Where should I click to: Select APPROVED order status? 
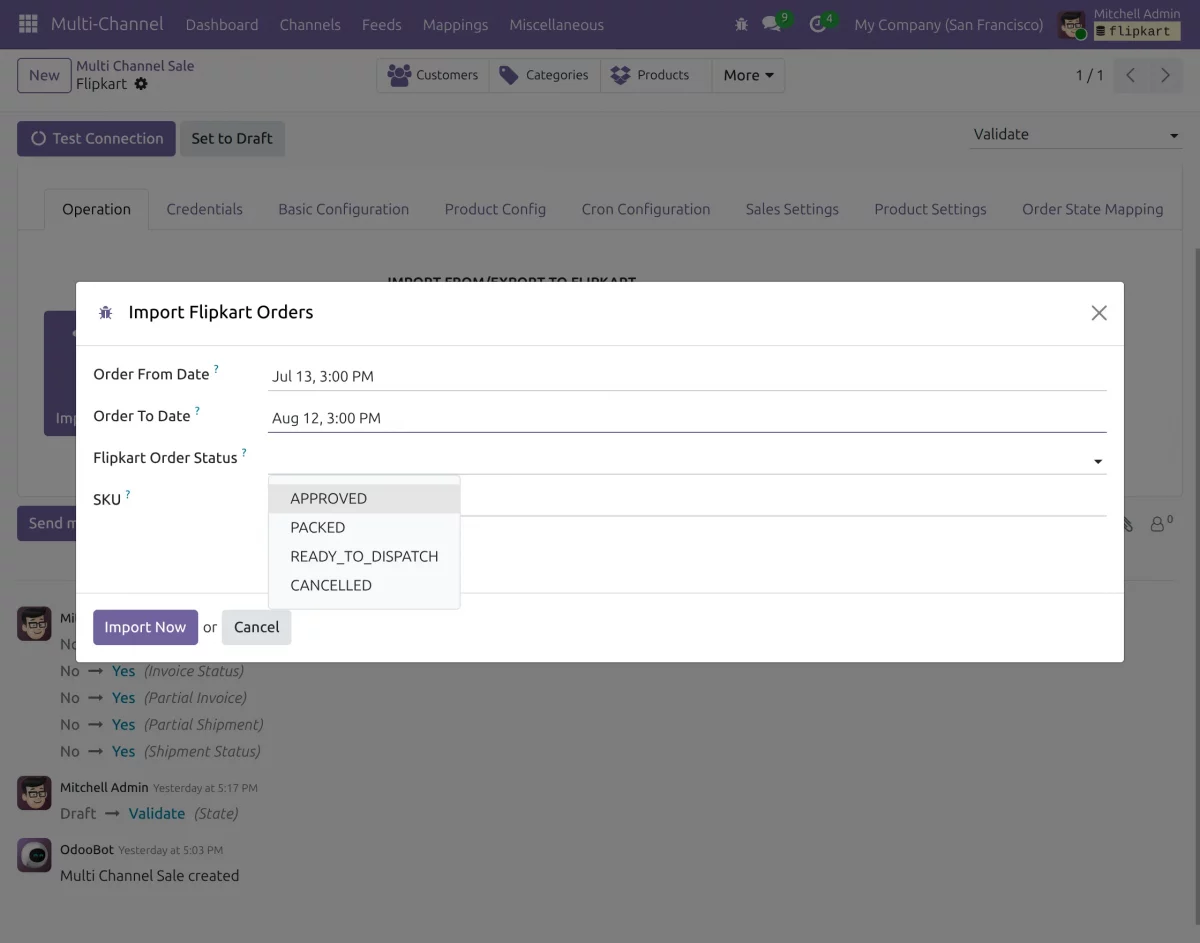tap(364, 498)
